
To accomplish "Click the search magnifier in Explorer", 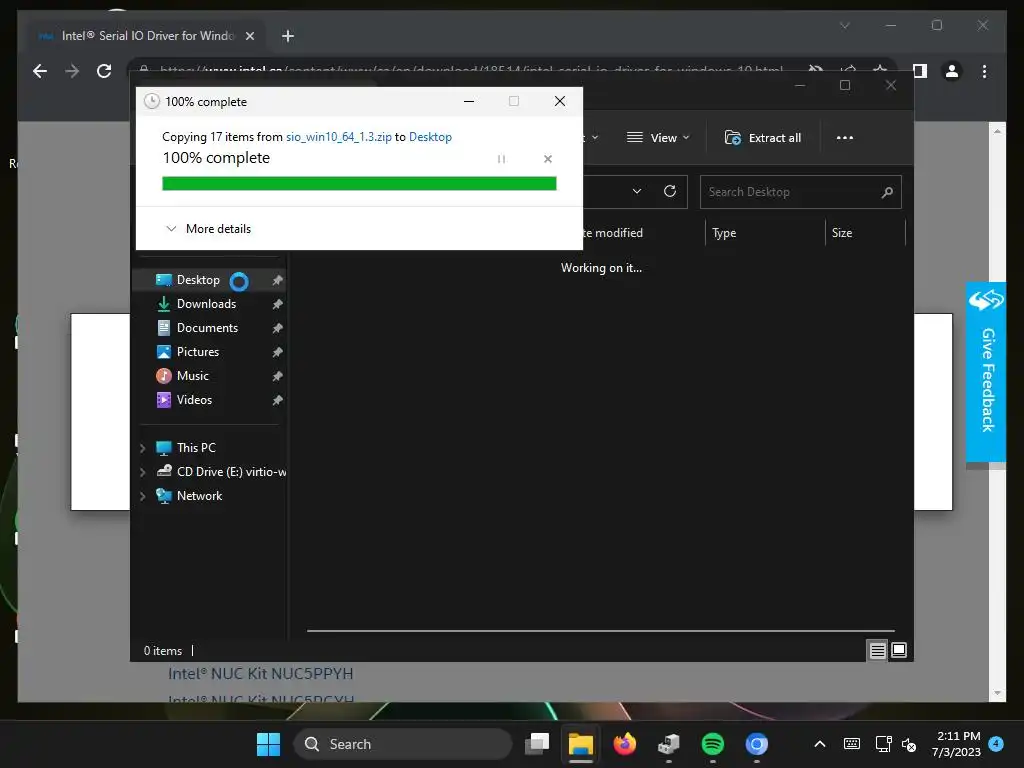I will [x=887, y=192].
